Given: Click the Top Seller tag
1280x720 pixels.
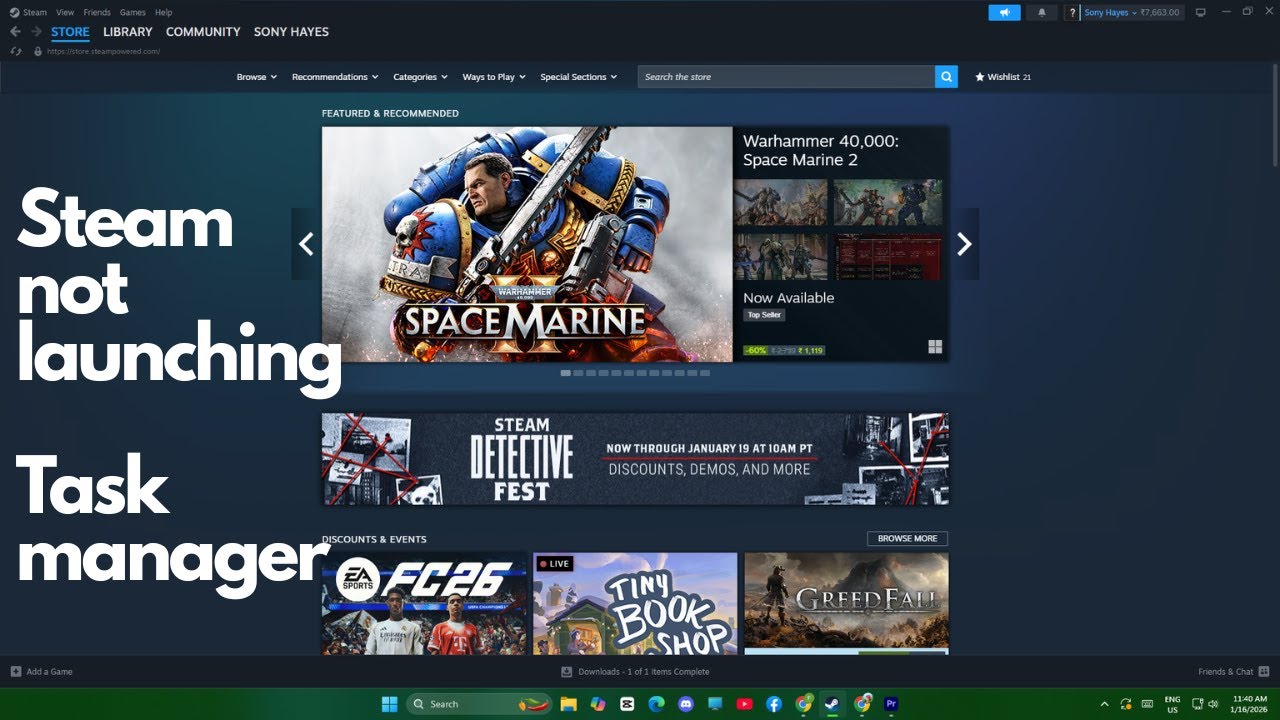Looking at the screenshot, I should tap(764, 315).
